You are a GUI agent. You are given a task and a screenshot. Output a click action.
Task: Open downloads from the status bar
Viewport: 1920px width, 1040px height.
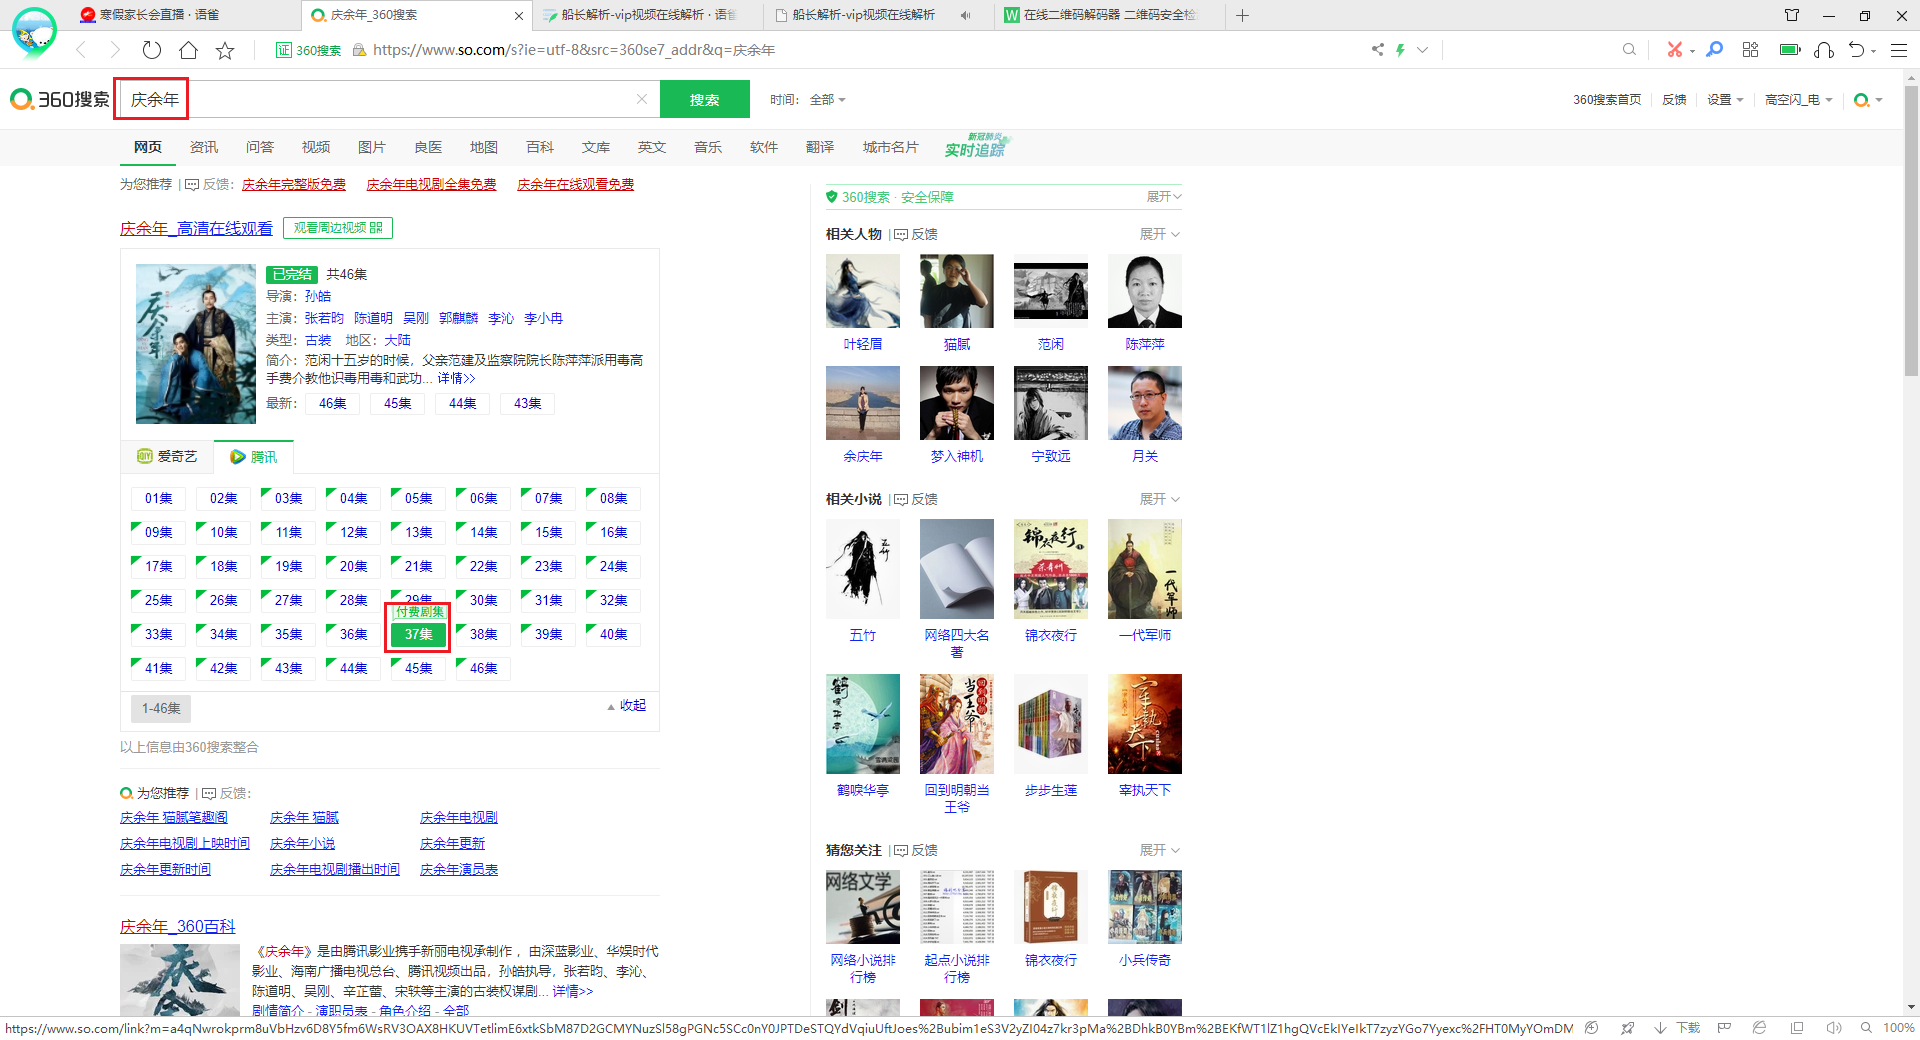pyautogui.click(x=1678, y=1028)
